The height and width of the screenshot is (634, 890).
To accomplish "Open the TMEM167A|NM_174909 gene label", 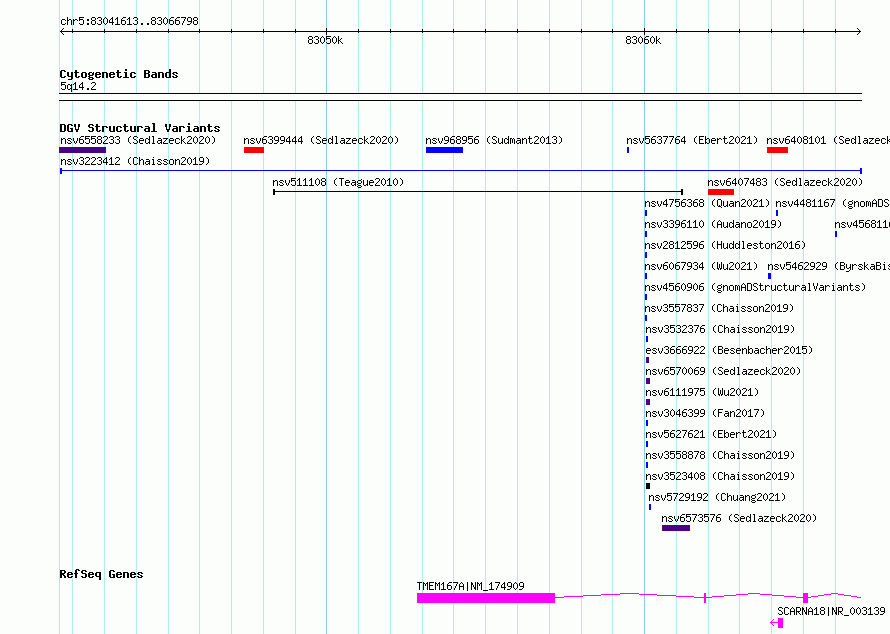I will pos(471,586).
